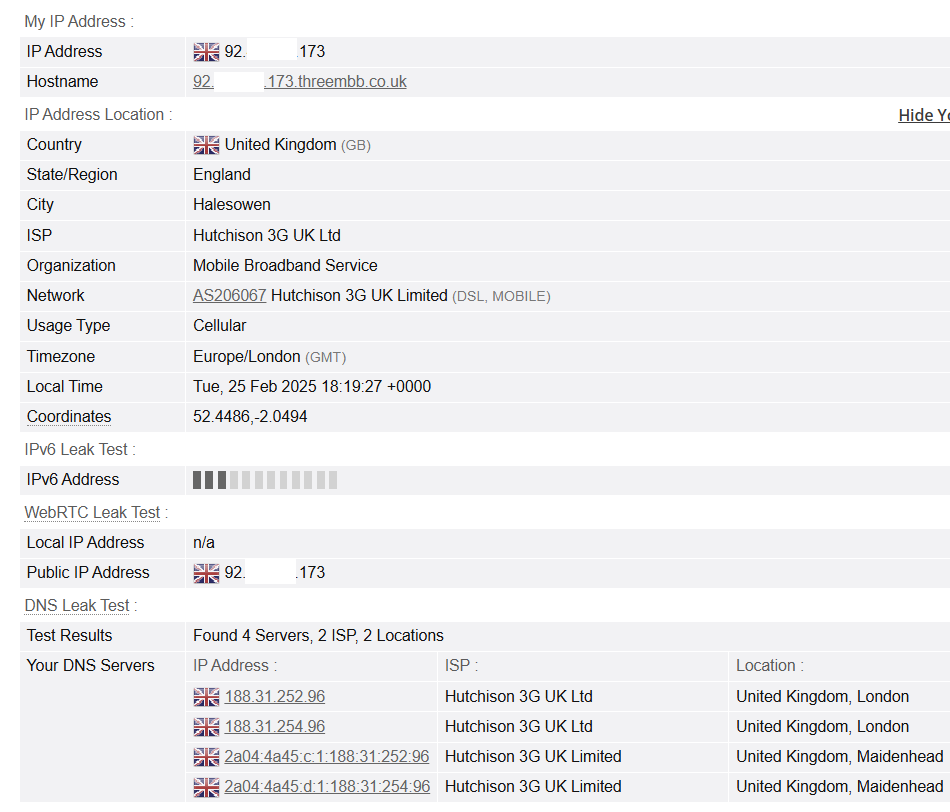950x812 pixels.
Task: Click the Hide Yo... link at right
Action: (923, 115)
